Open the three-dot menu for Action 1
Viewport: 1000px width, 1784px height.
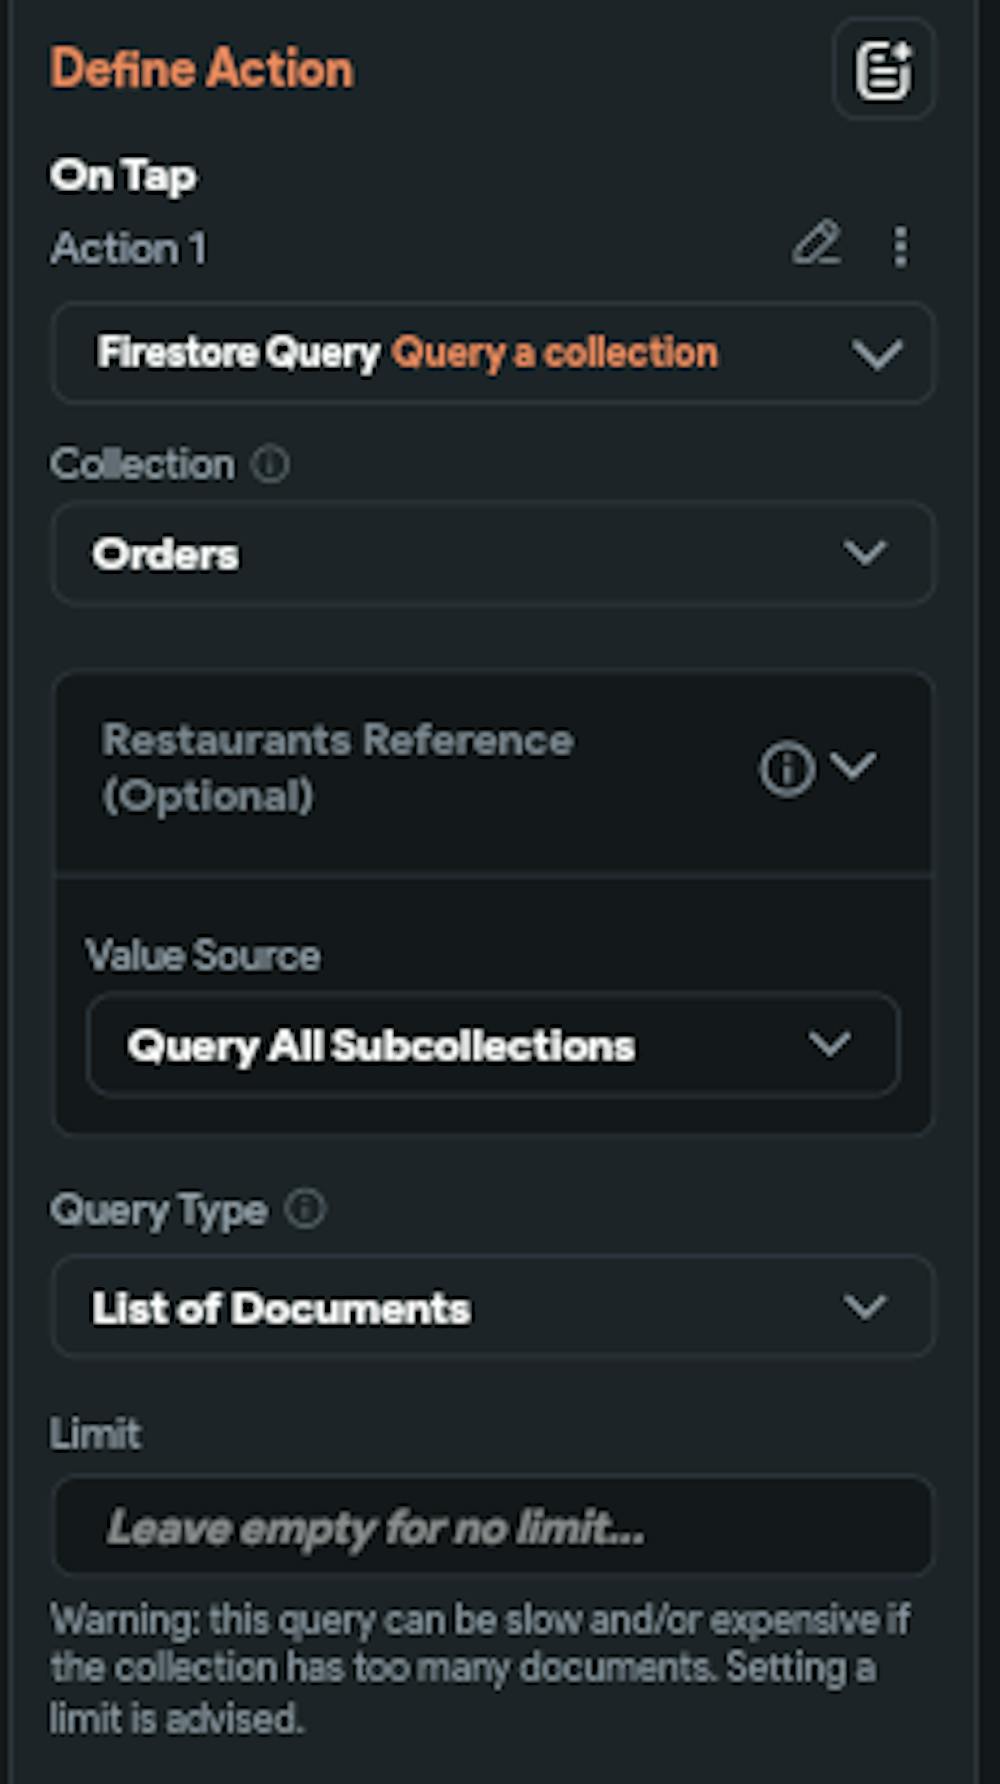pos(900,246)
